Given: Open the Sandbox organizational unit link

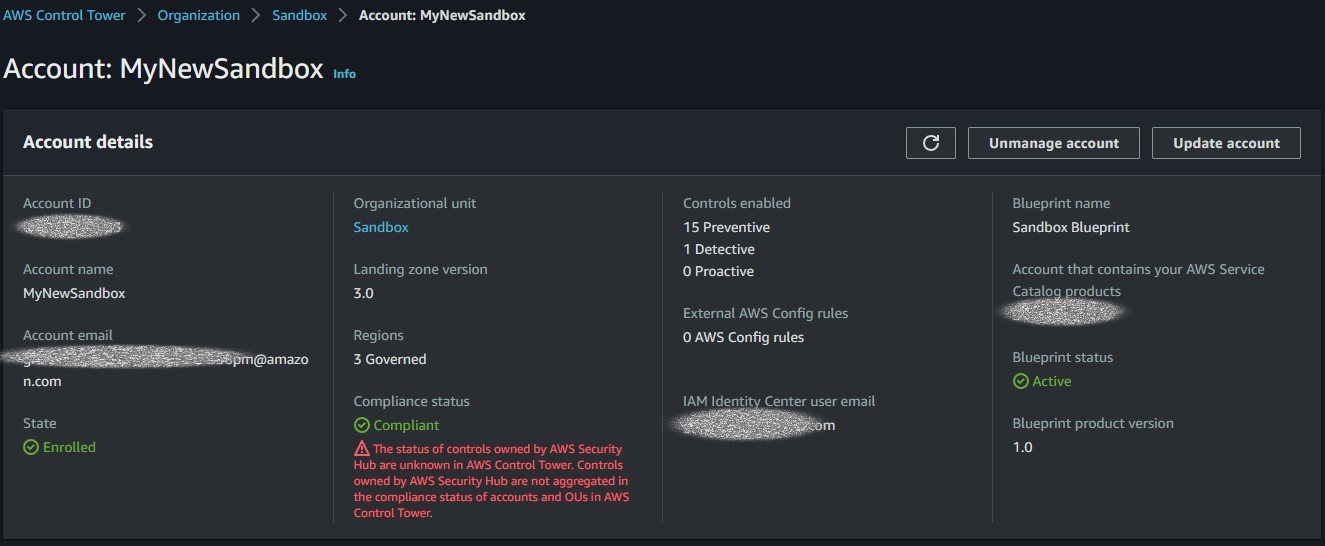Looking at the screenshot, I should coord(381,227).
